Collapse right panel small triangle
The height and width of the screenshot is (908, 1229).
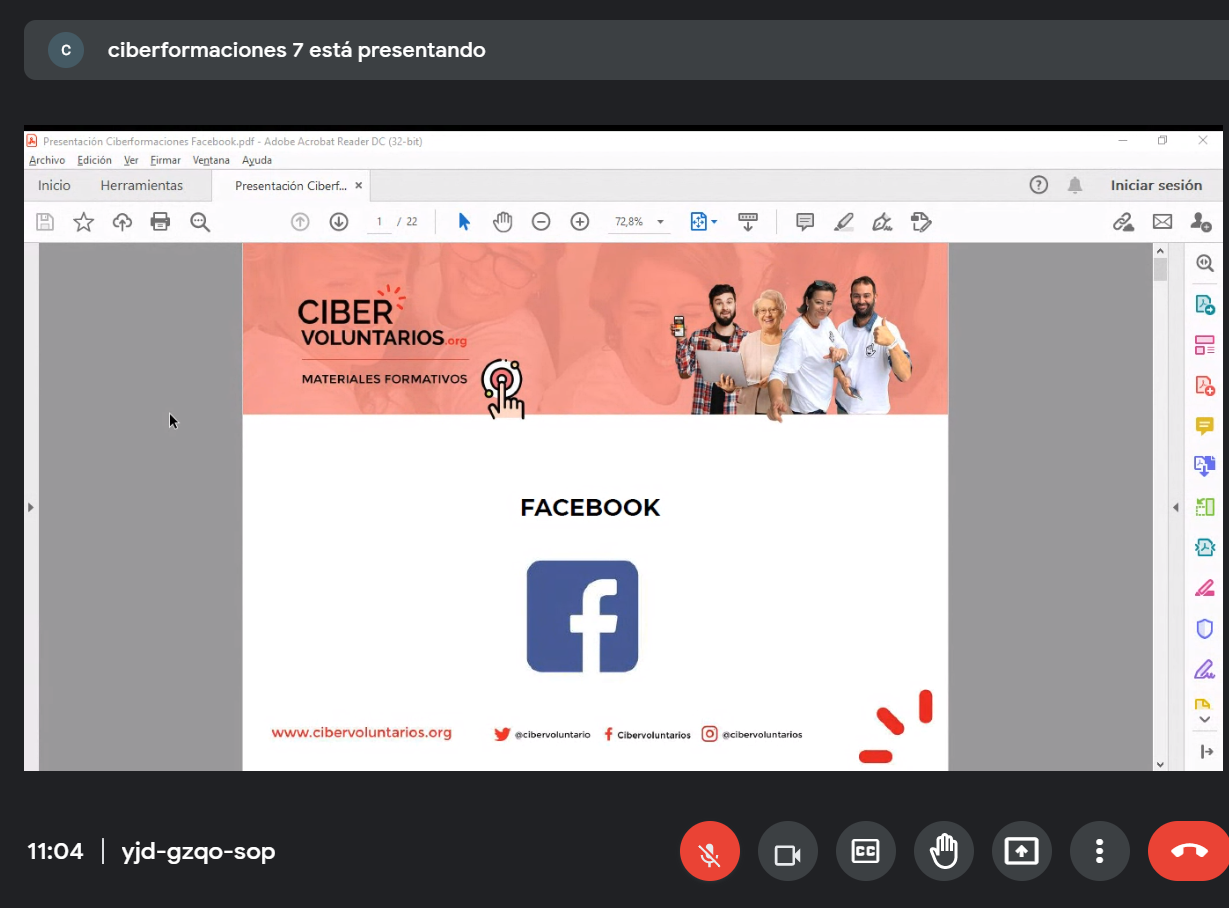coord(1176,508)
